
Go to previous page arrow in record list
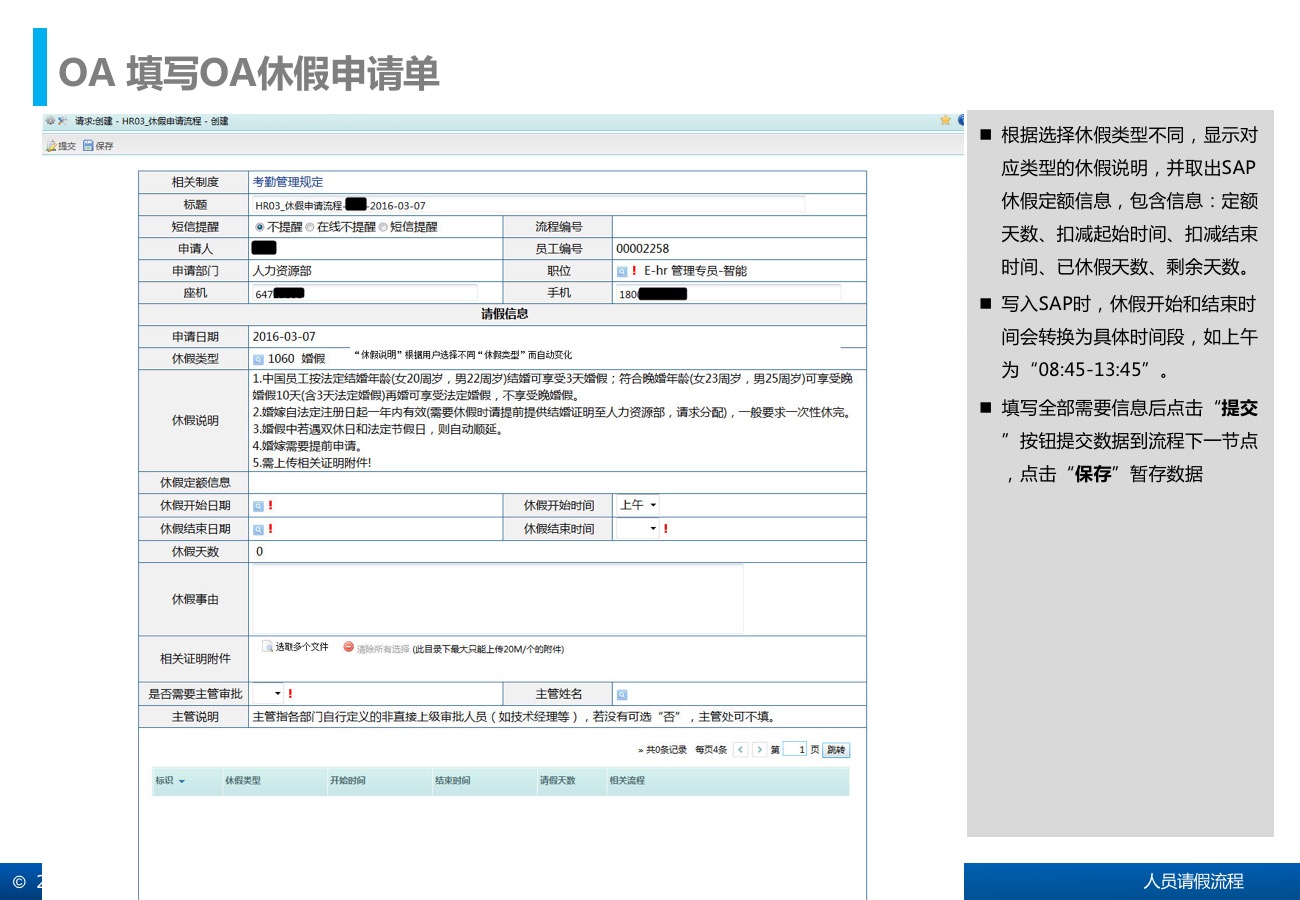(740, 749)
